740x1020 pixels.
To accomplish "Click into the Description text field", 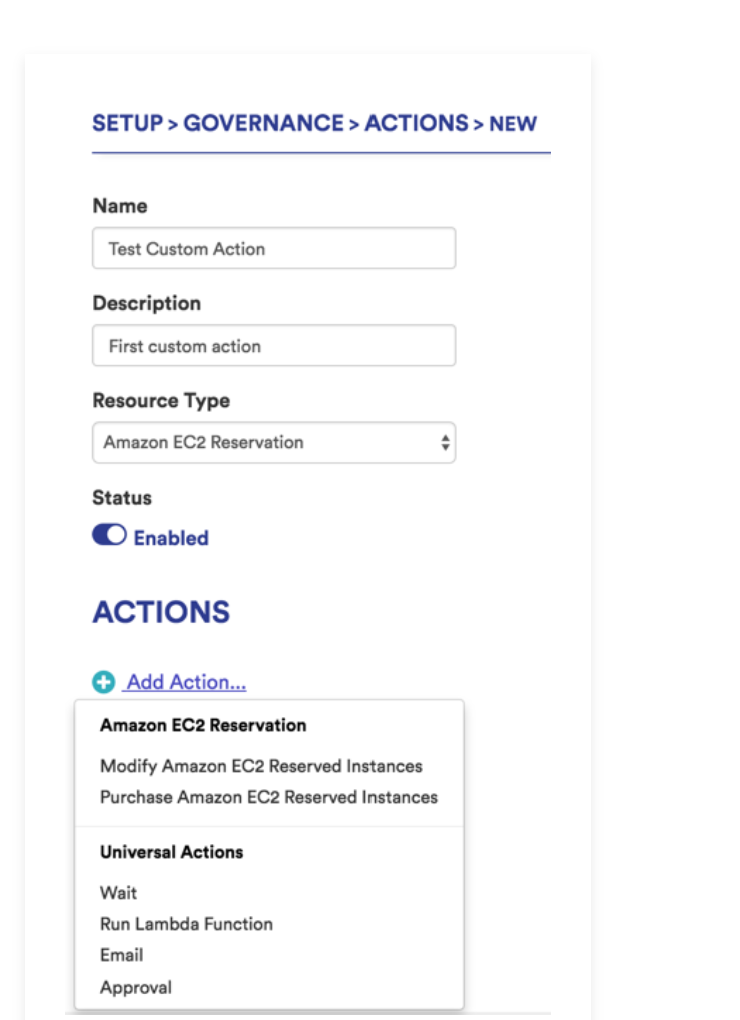I will click(273, 346).
